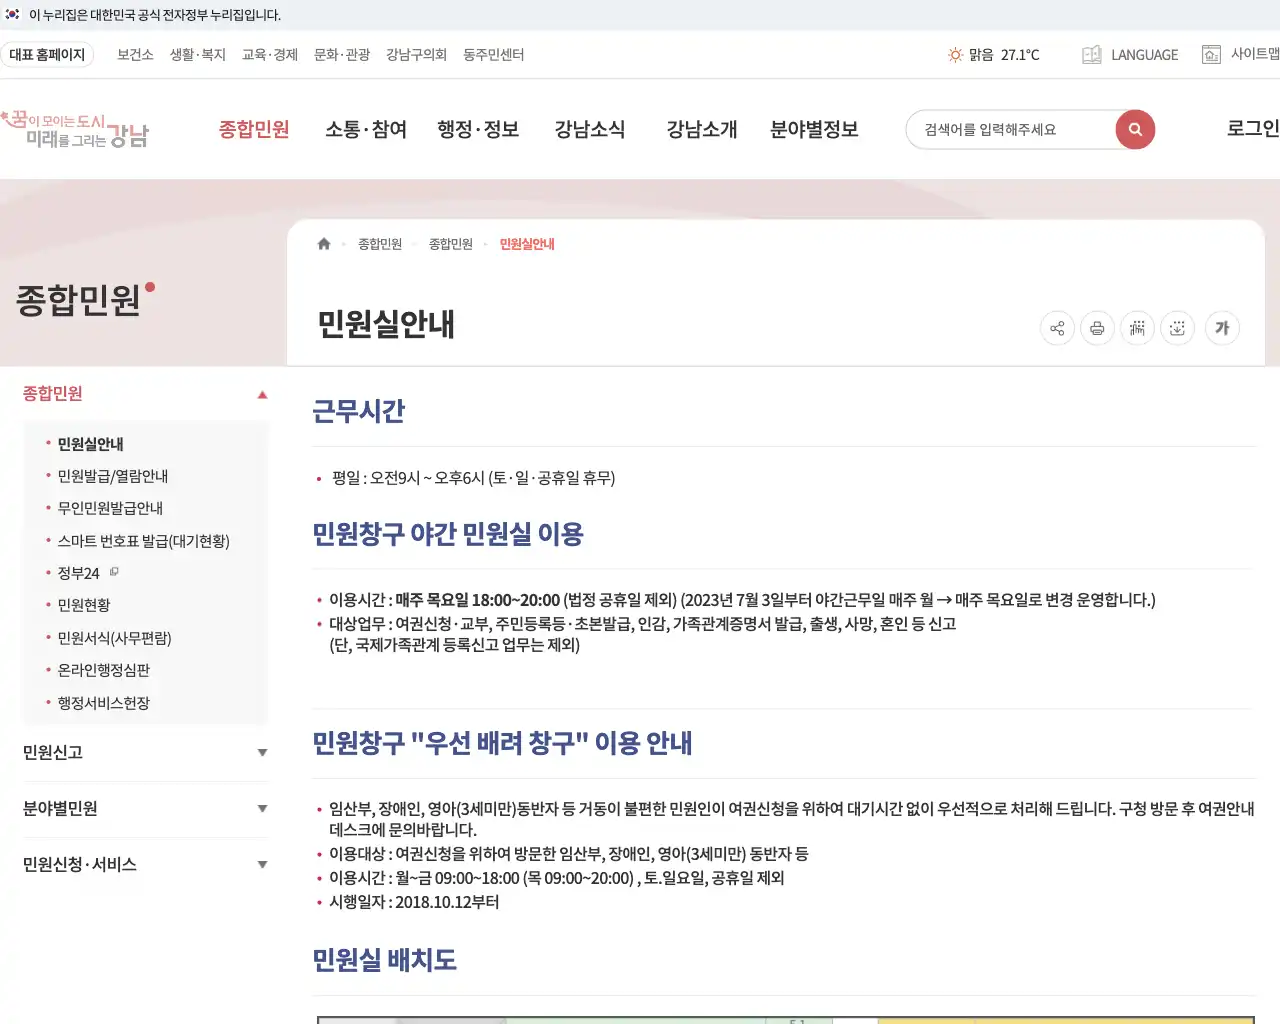Click the download tray icon button
Viewport: 1280px width, 1024px height.
[x=1177, y=328]
